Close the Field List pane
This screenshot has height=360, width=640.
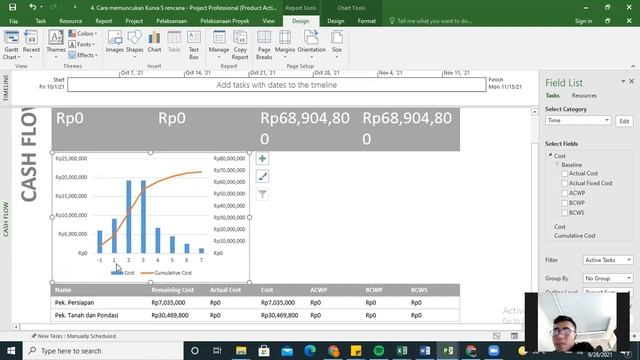click(x=631, y=81)
